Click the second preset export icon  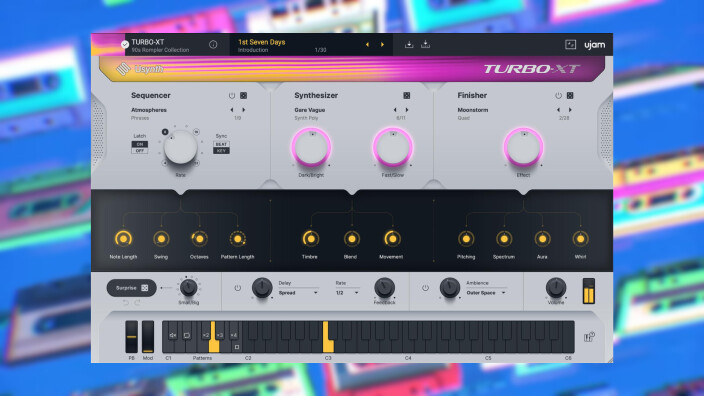(425, 44)
